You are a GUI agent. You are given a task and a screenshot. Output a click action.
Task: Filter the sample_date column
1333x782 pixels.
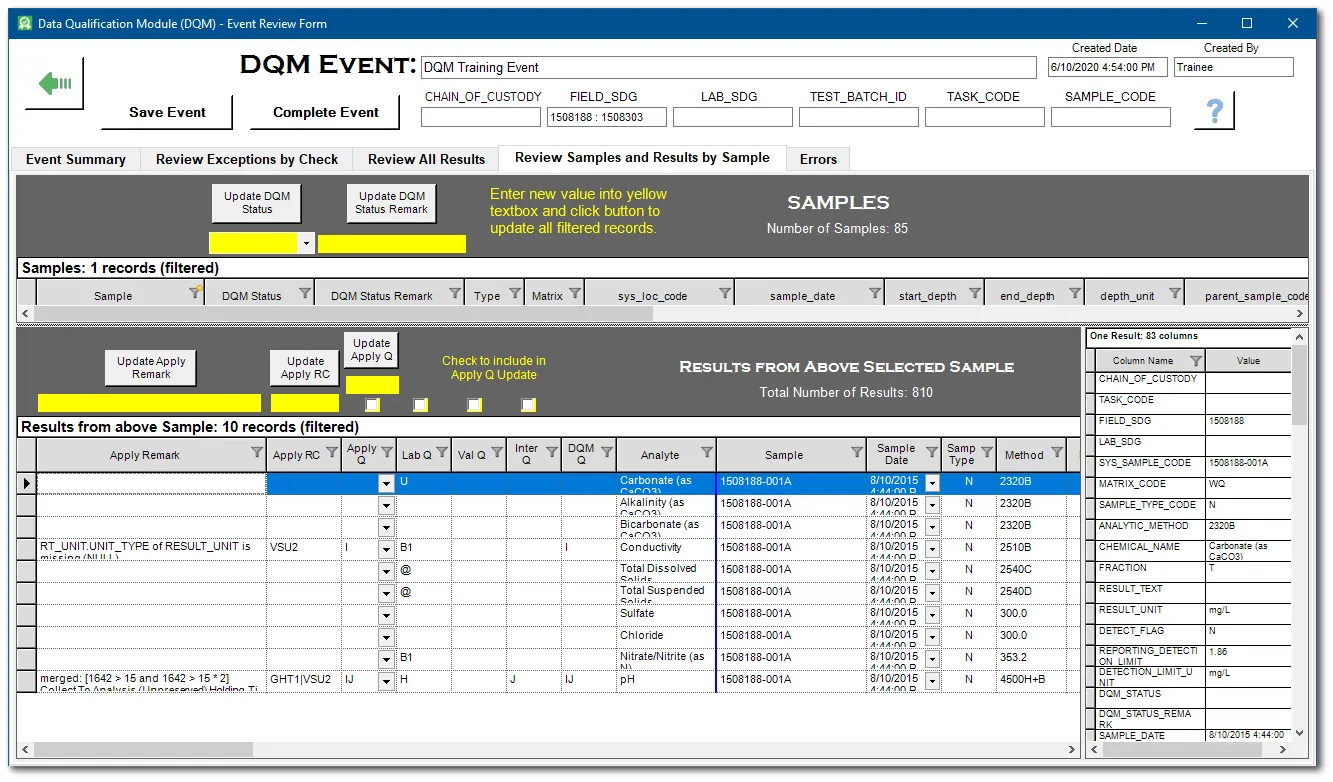point(875,294)
